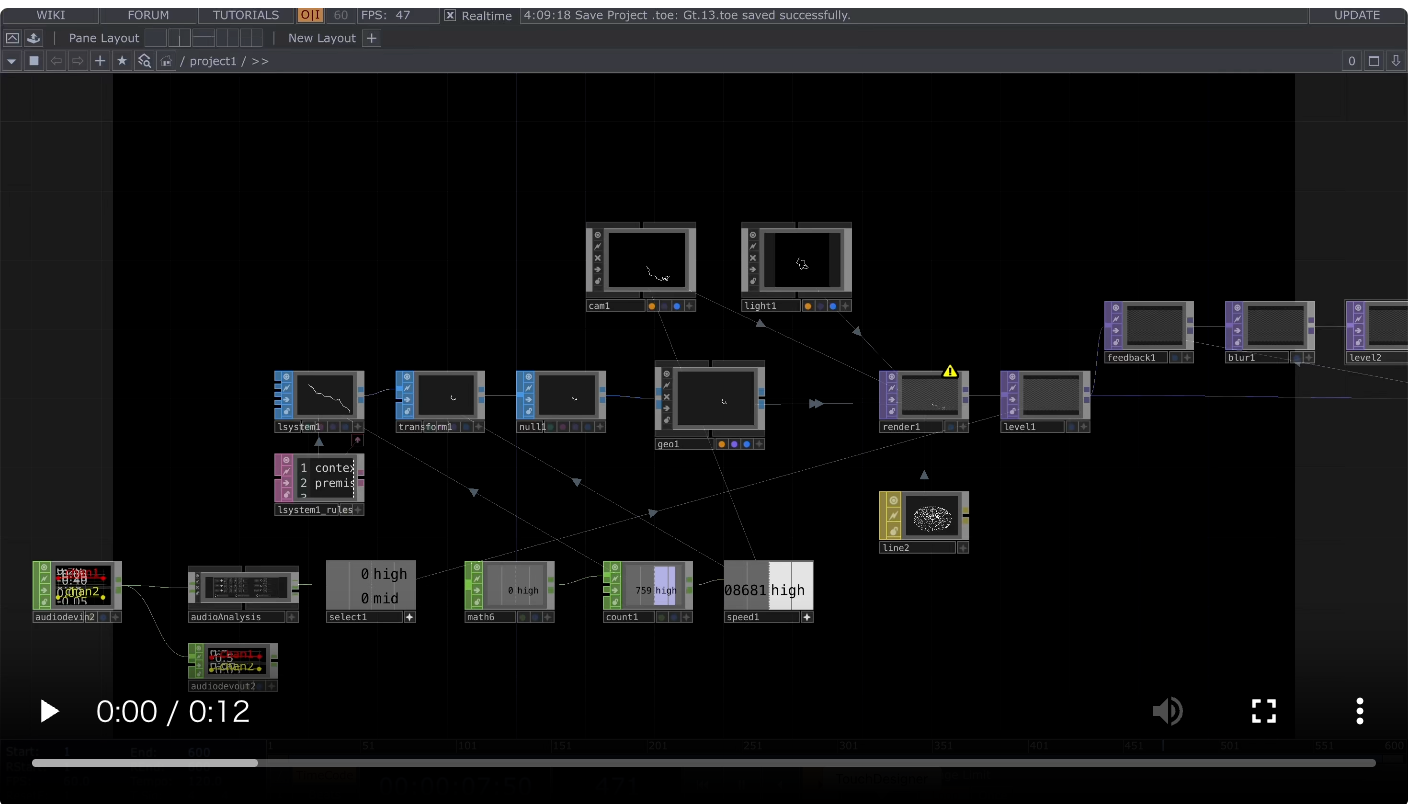This screenshot has width=1410, height=804.
Task: Select the level1 node
Action: (x=1045, y=401)
